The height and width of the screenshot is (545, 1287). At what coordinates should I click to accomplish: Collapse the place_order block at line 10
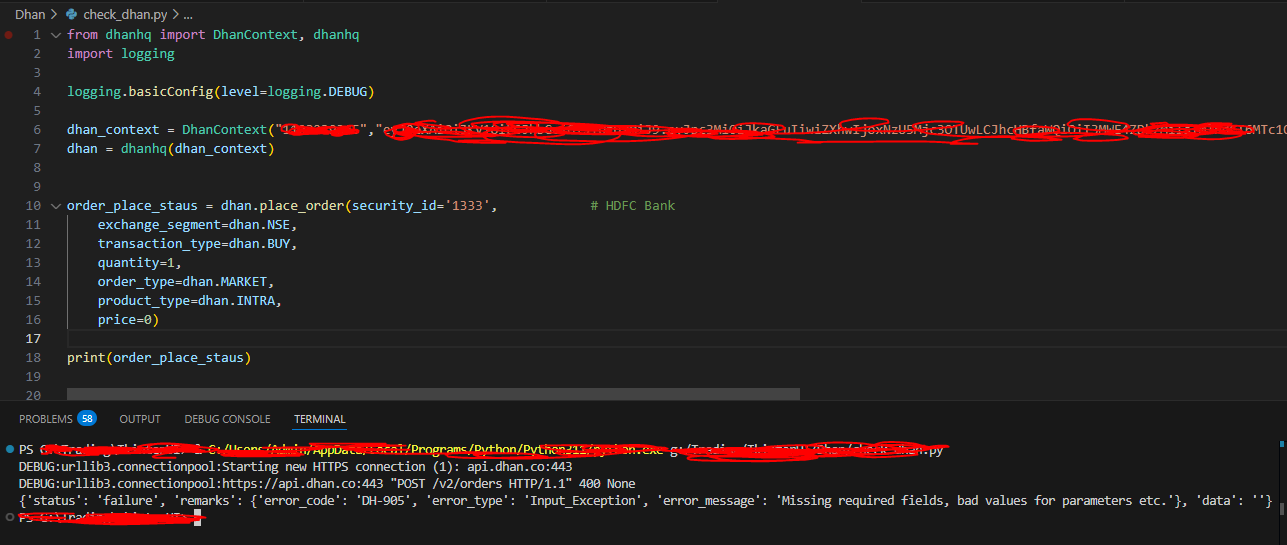tap(56, 206)
